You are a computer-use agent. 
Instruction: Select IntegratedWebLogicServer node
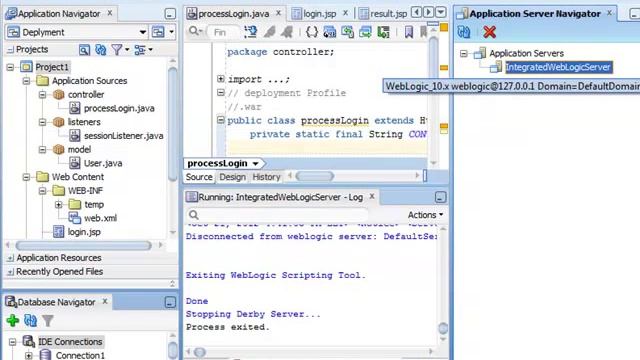558,67
